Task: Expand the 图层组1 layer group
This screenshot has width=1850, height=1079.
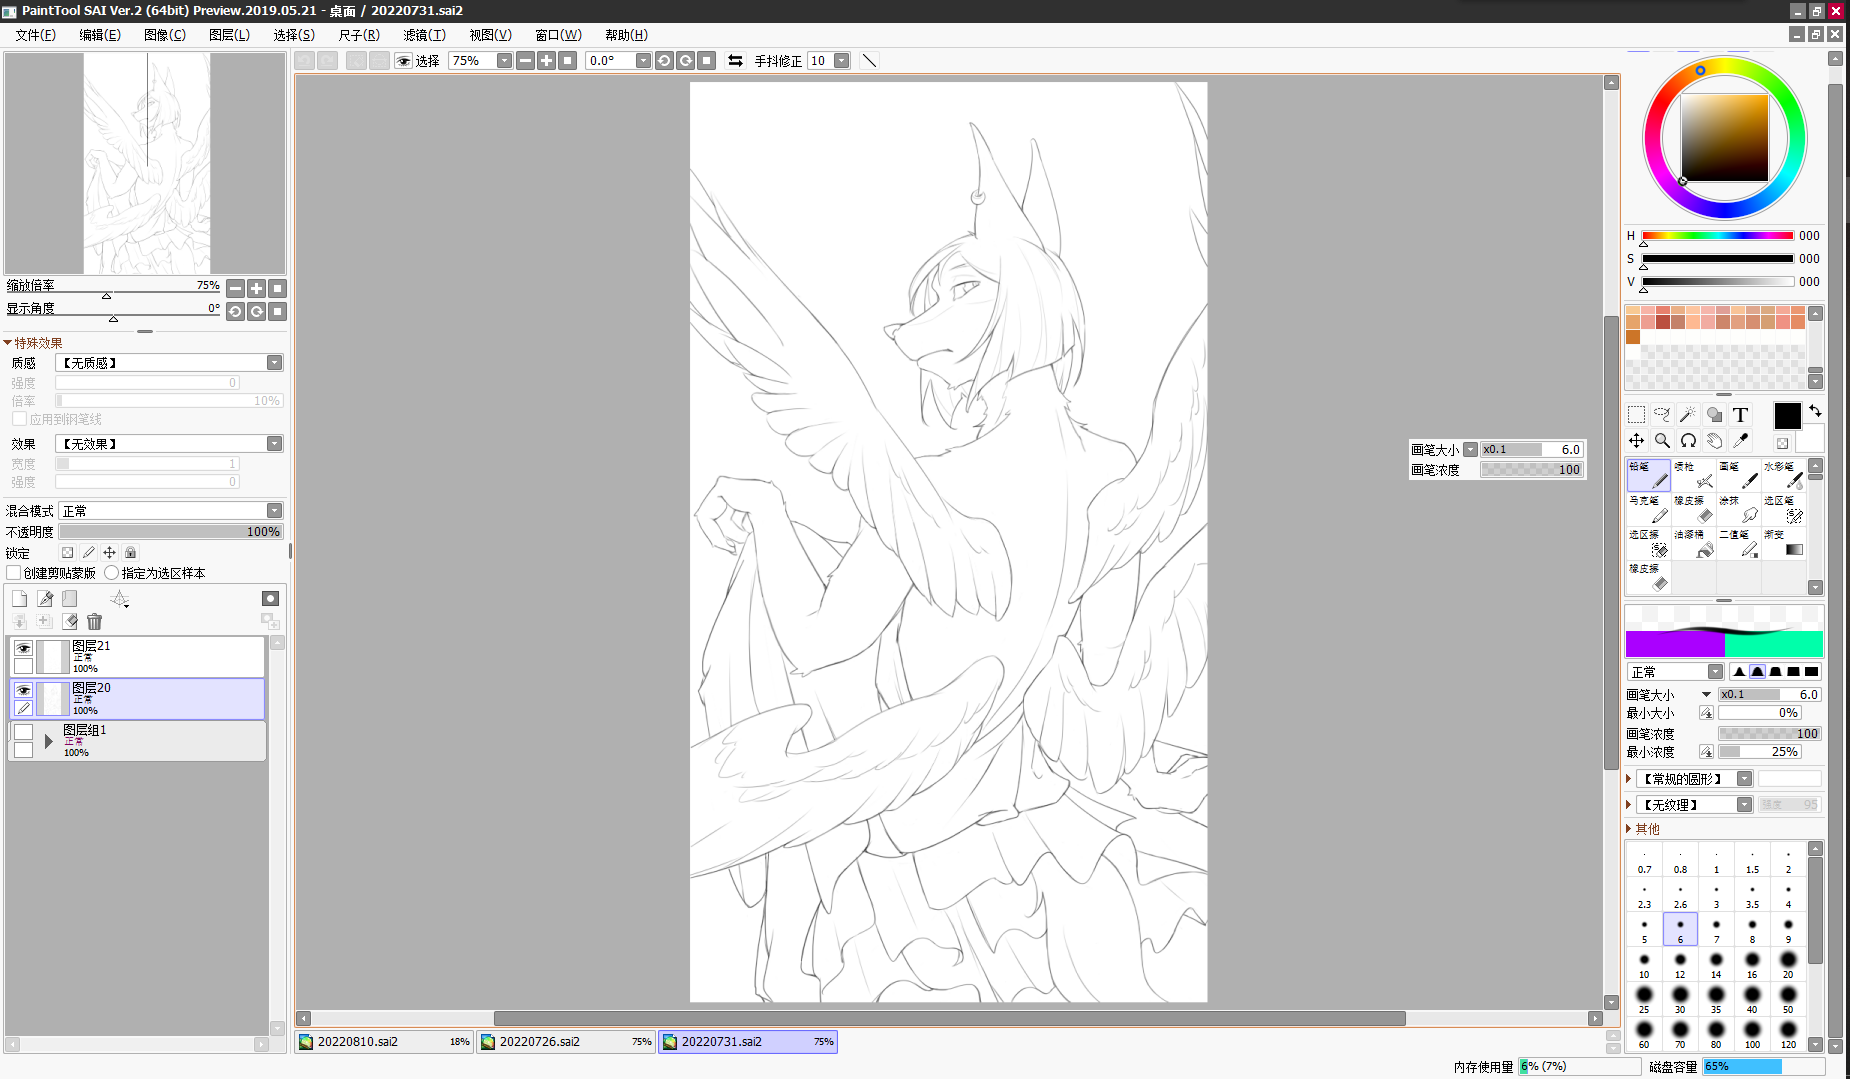Action: pos(48,741)
